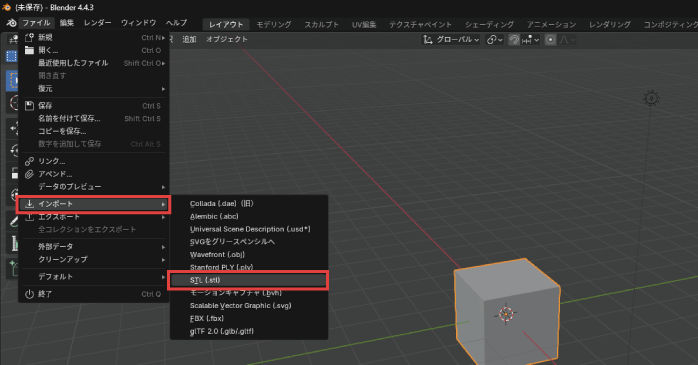Import glTF 2.0 (.glb/.gltf) file
Viewport: 698px width, 365px height.
pyautogui.click(x=249, y=331)
